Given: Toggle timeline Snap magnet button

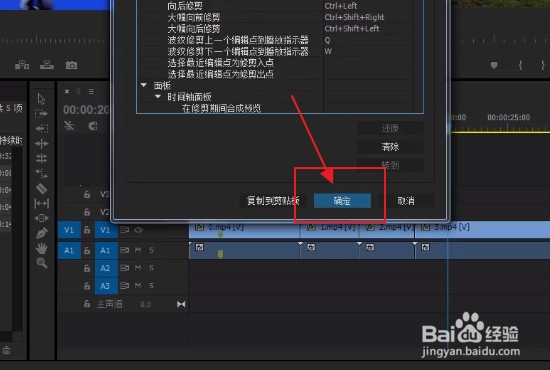Looking at the screenshot, I should [93, 126].
